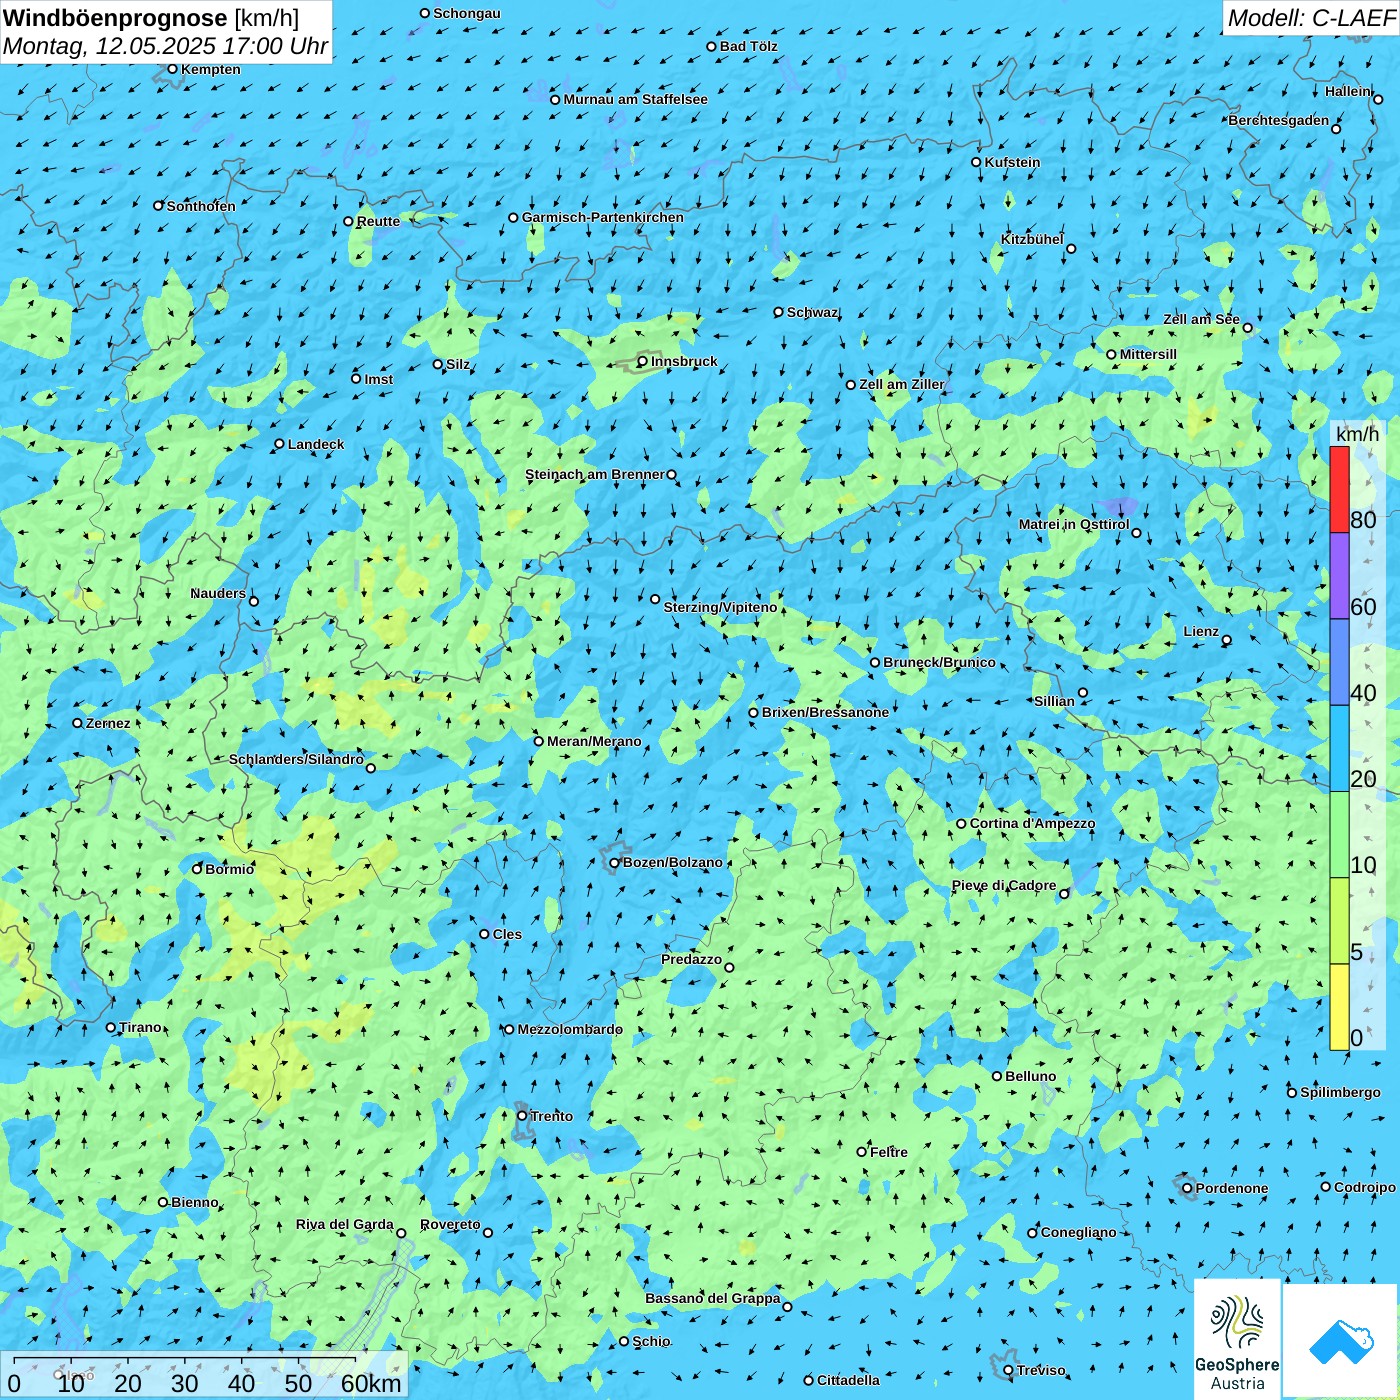Pick the yellow 0–5 km/h legend segment
This screenshot has width=1400, height=1400.
(1339, 1007)
